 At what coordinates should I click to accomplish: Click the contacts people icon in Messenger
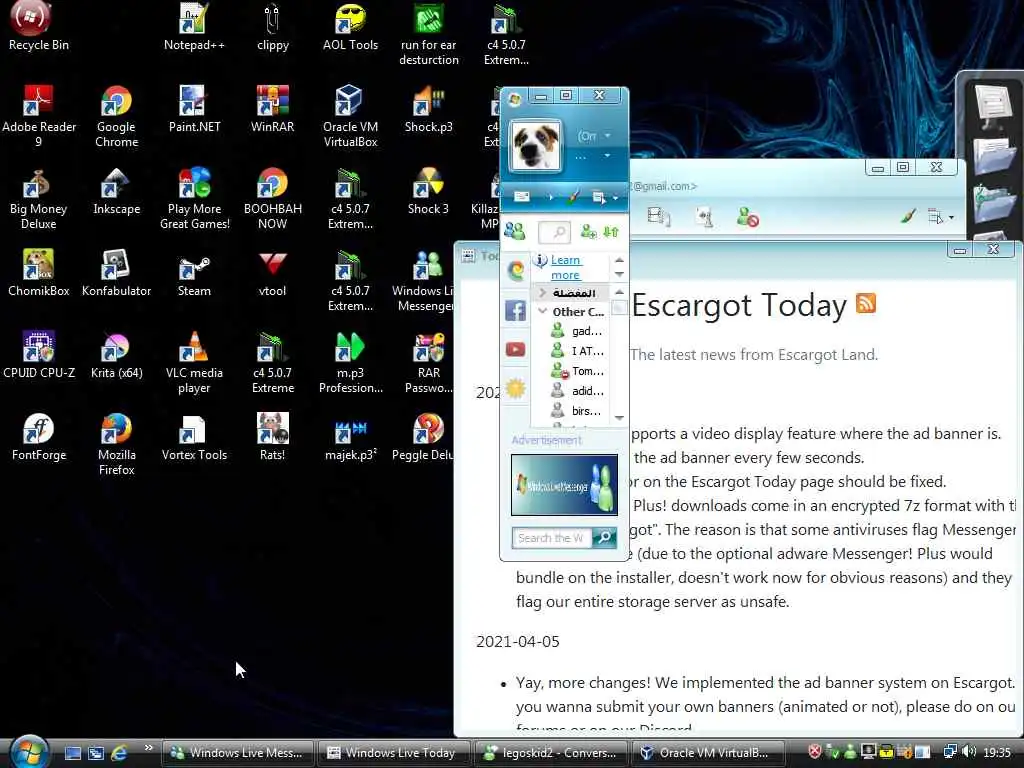click(x=515, y=231)
